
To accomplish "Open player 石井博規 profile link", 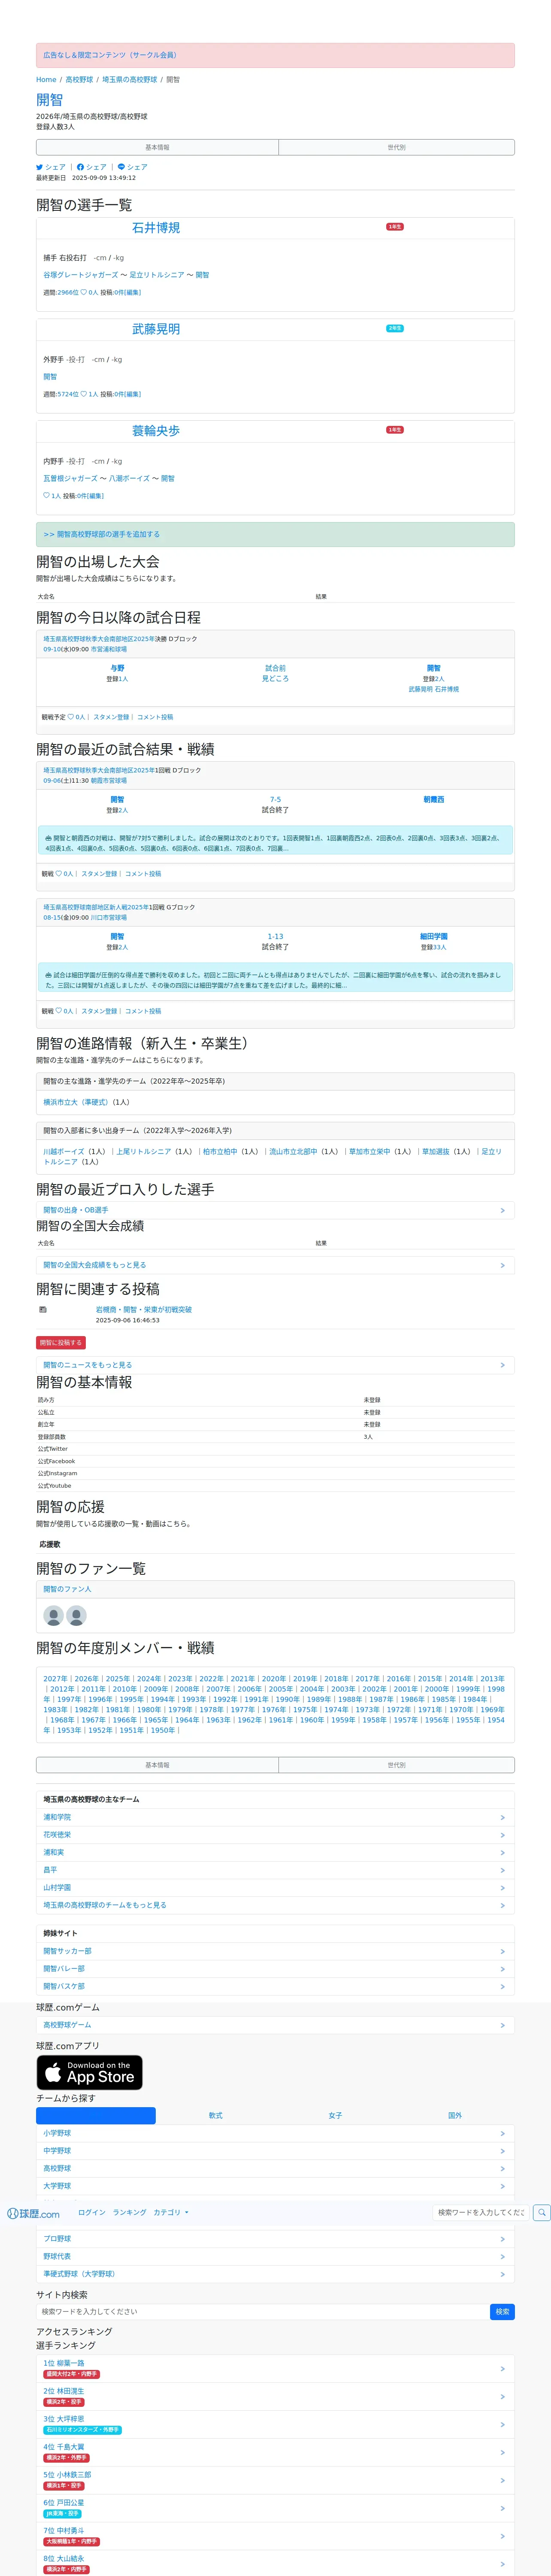I will 156,228.
